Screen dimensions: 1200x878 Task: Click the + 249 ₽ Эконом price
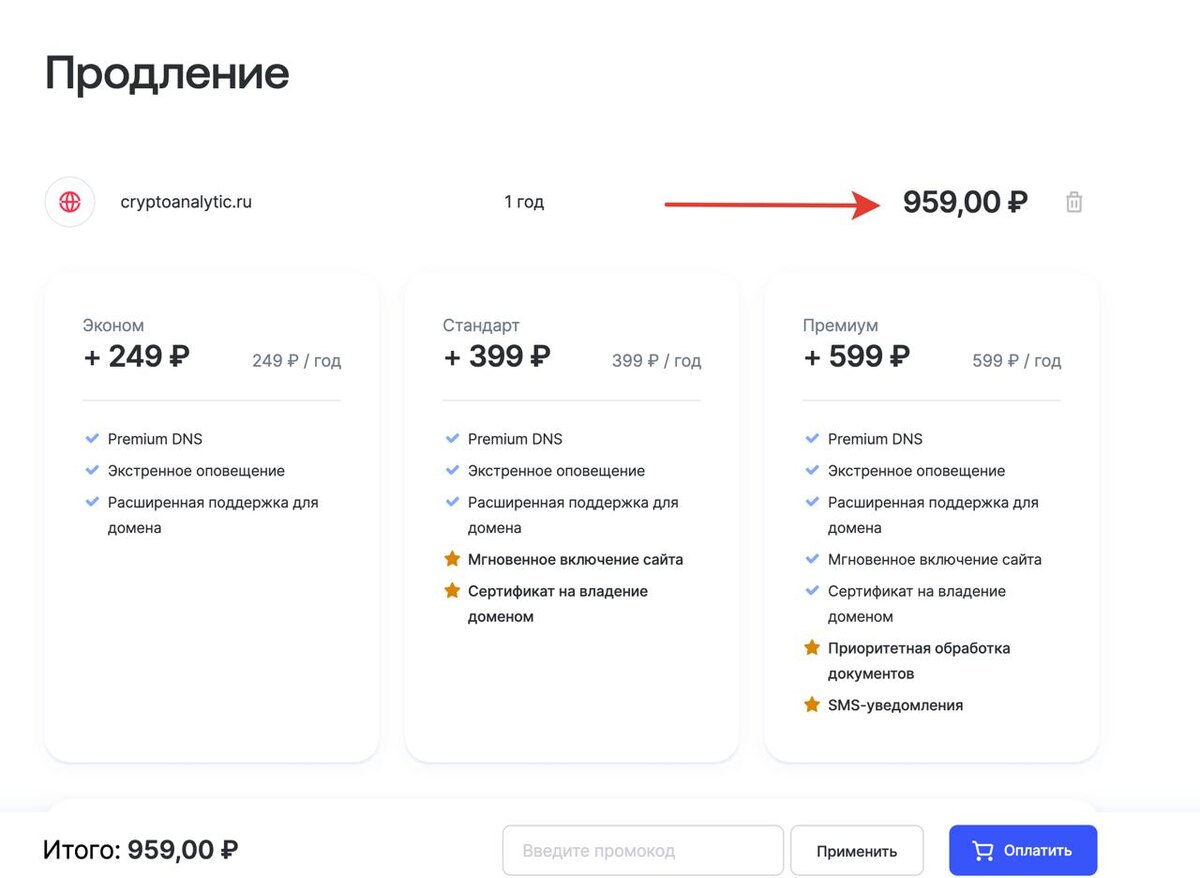(136, 356)
